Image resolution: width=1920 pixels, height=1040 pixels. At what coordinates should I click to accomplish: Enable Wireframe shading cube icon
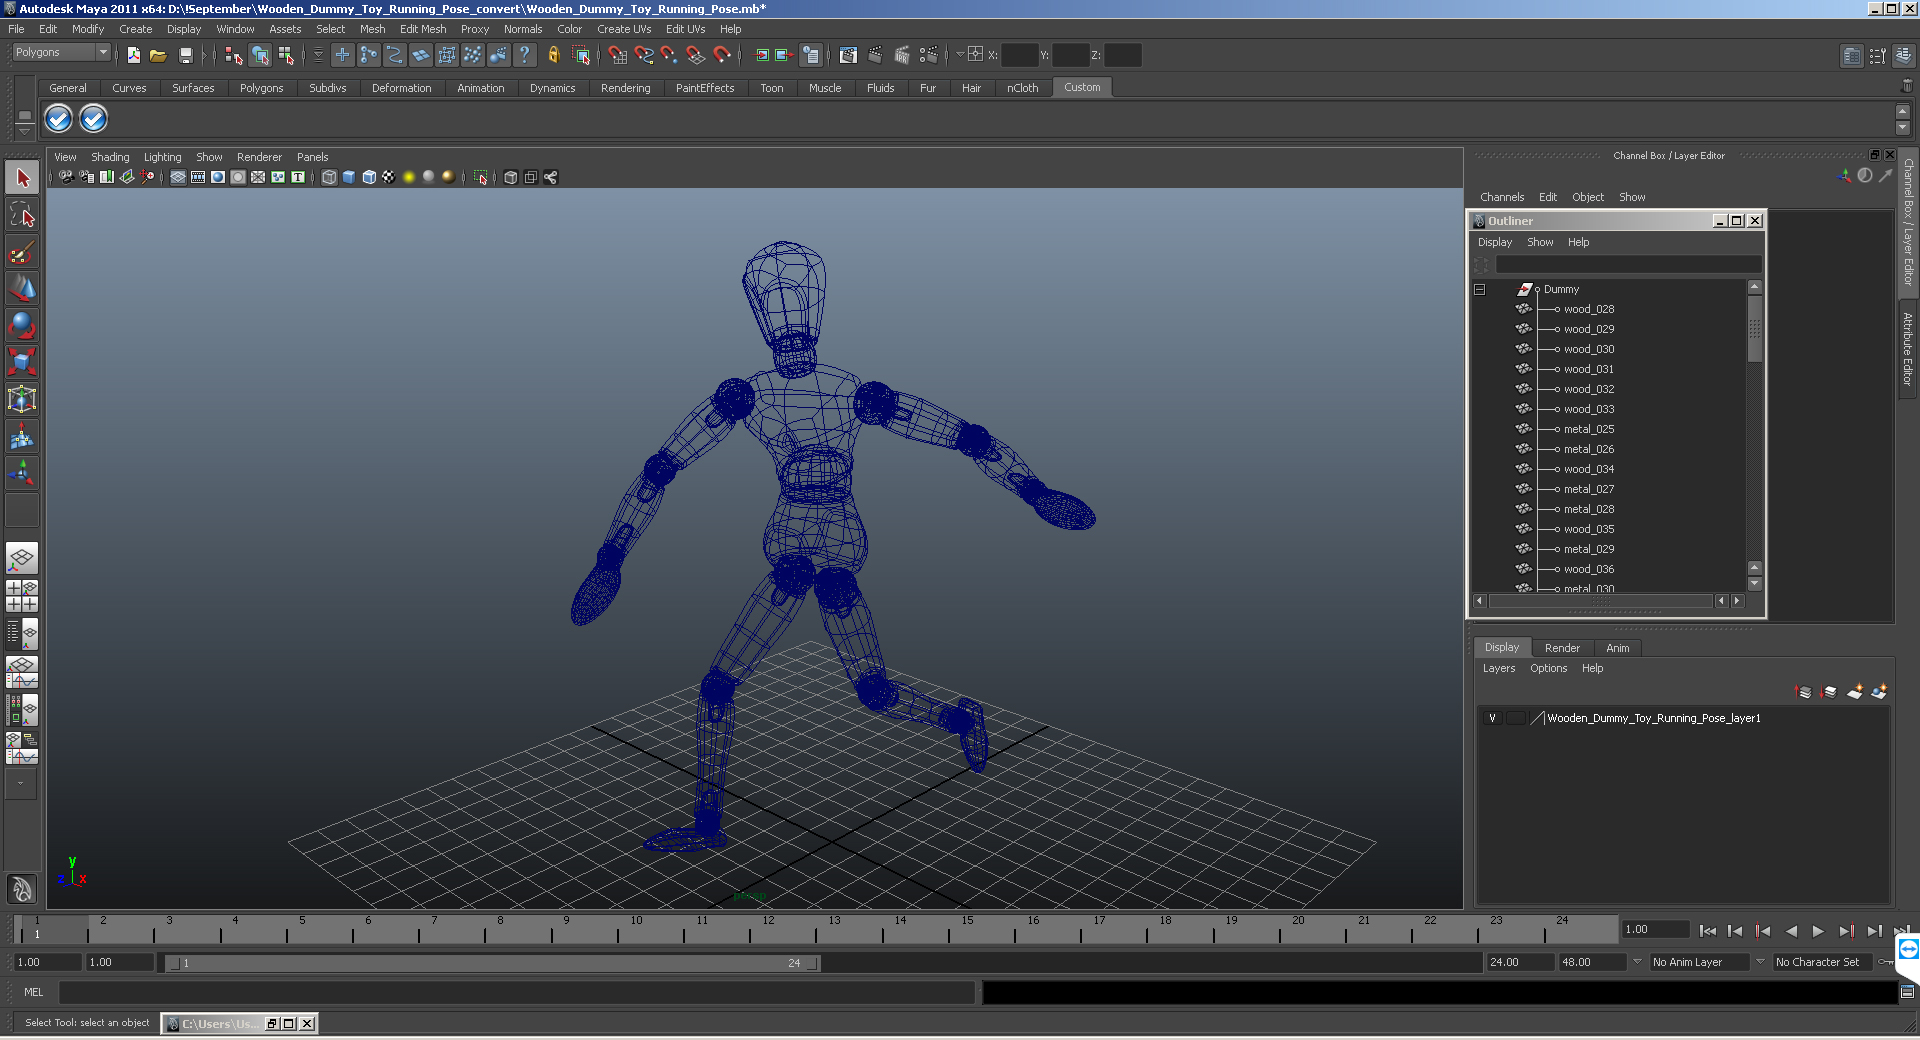click(329, 177)
